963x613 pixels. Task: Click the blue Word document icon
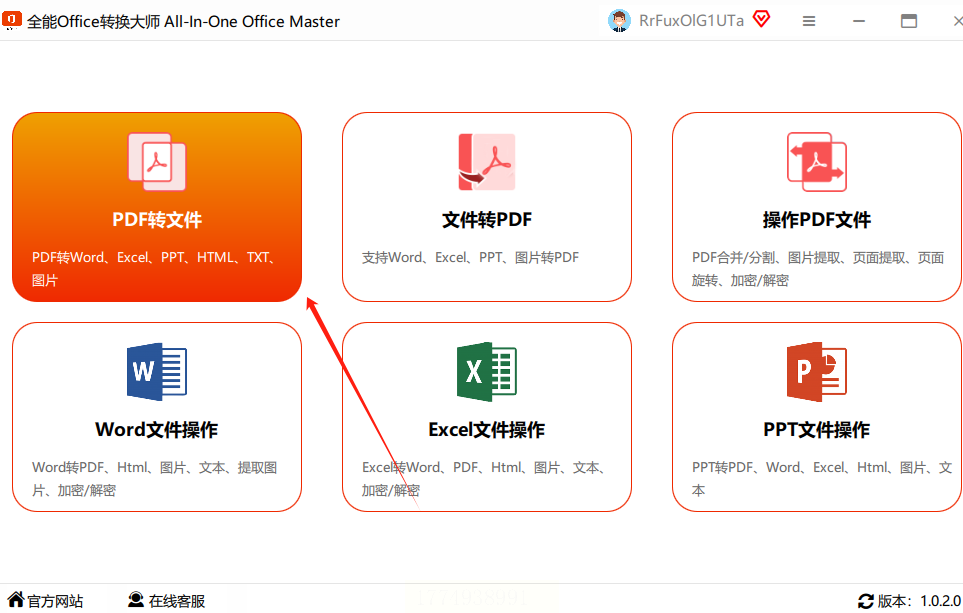click(x=157, y=372)
